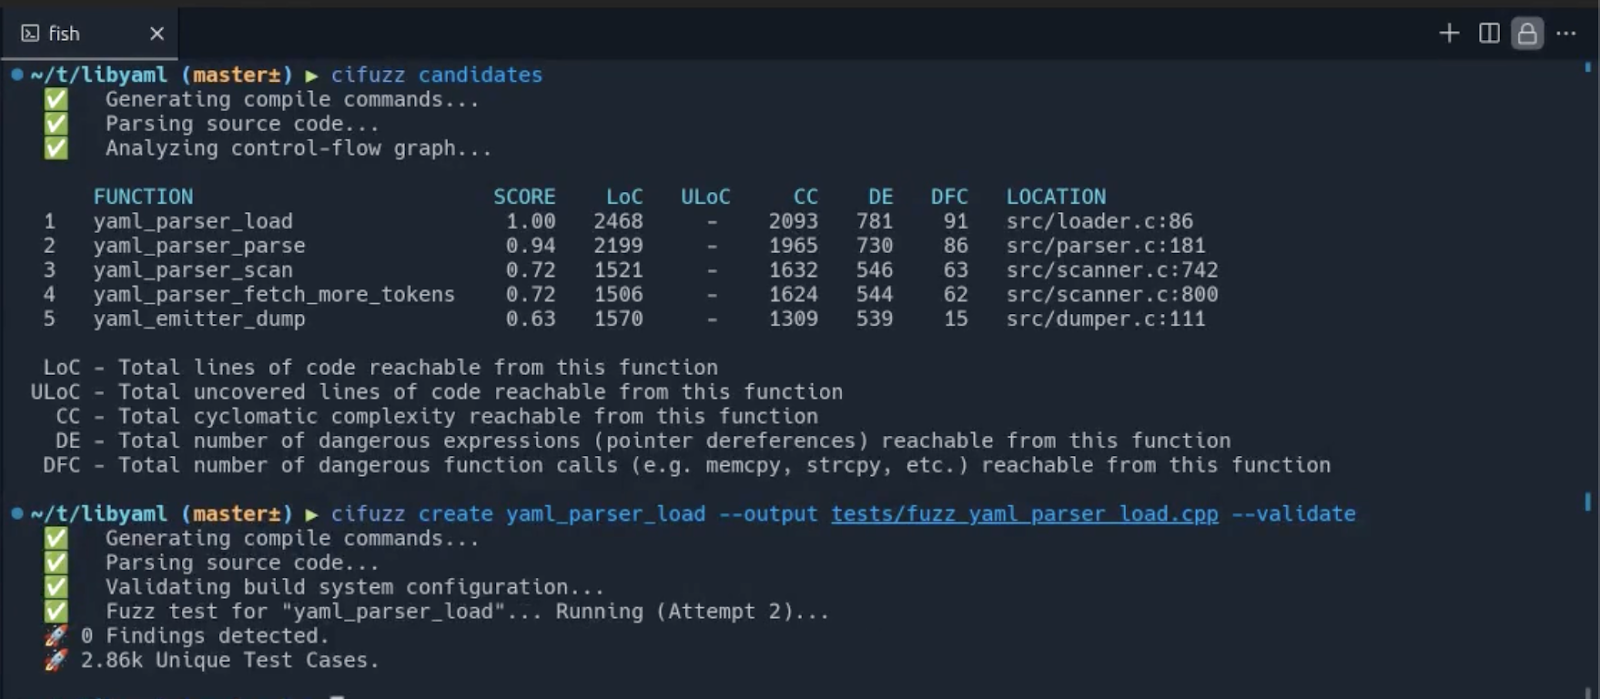Click rocket icon next to 0 Findings detected
This screenshot has width=1600, height=699.
click(x=56, y=636)
